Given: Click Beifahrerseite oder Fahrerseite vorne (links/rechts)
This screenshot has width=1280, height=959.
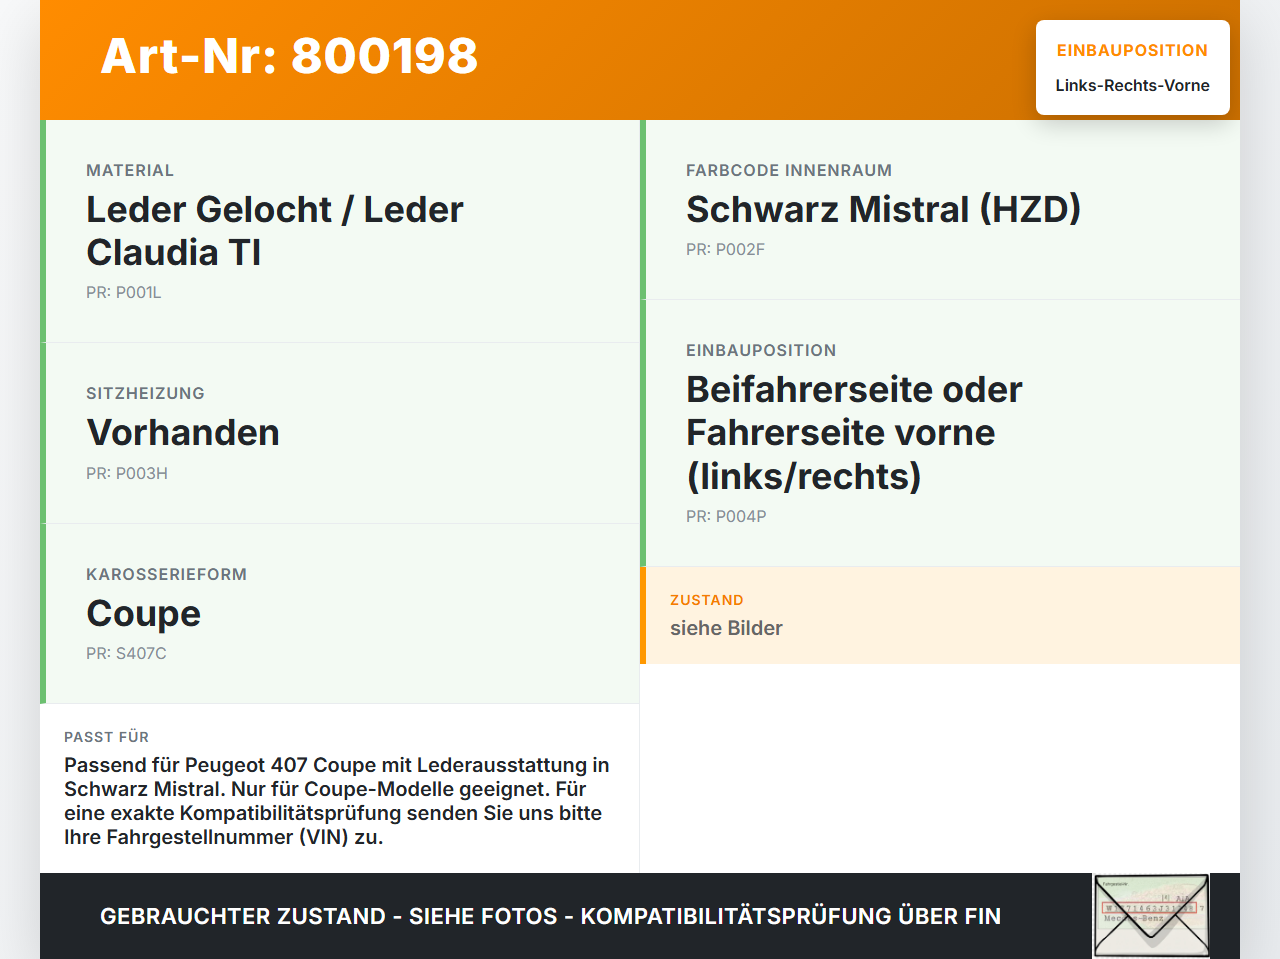Looking at the screenshot, I should pos(854,433).
